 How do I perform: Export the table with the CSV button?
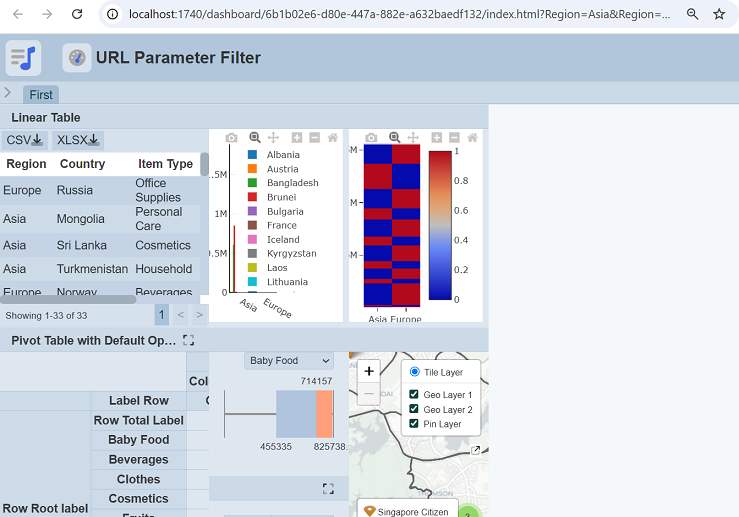[x=24, y=140]
